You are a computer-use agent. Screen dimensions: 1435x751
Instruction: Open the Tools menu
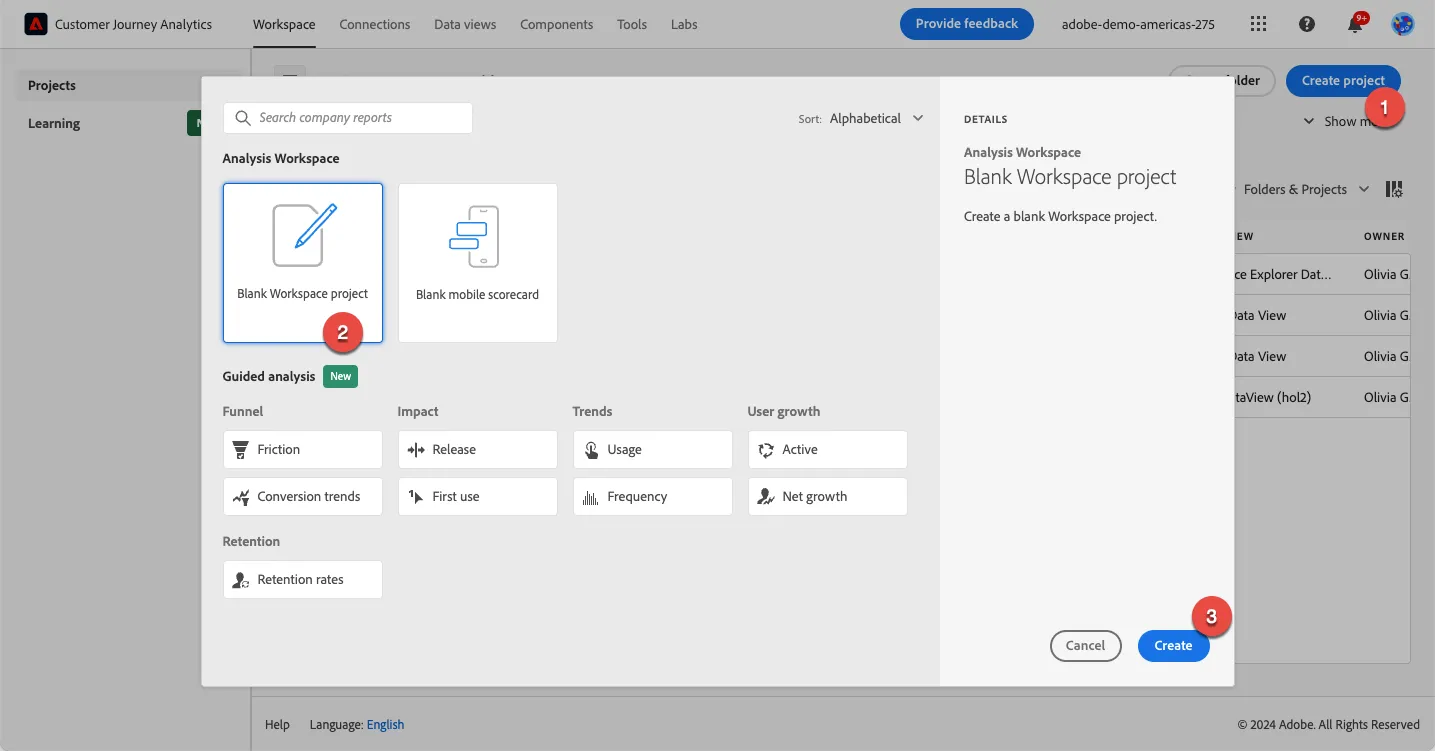tap(632, 24)
